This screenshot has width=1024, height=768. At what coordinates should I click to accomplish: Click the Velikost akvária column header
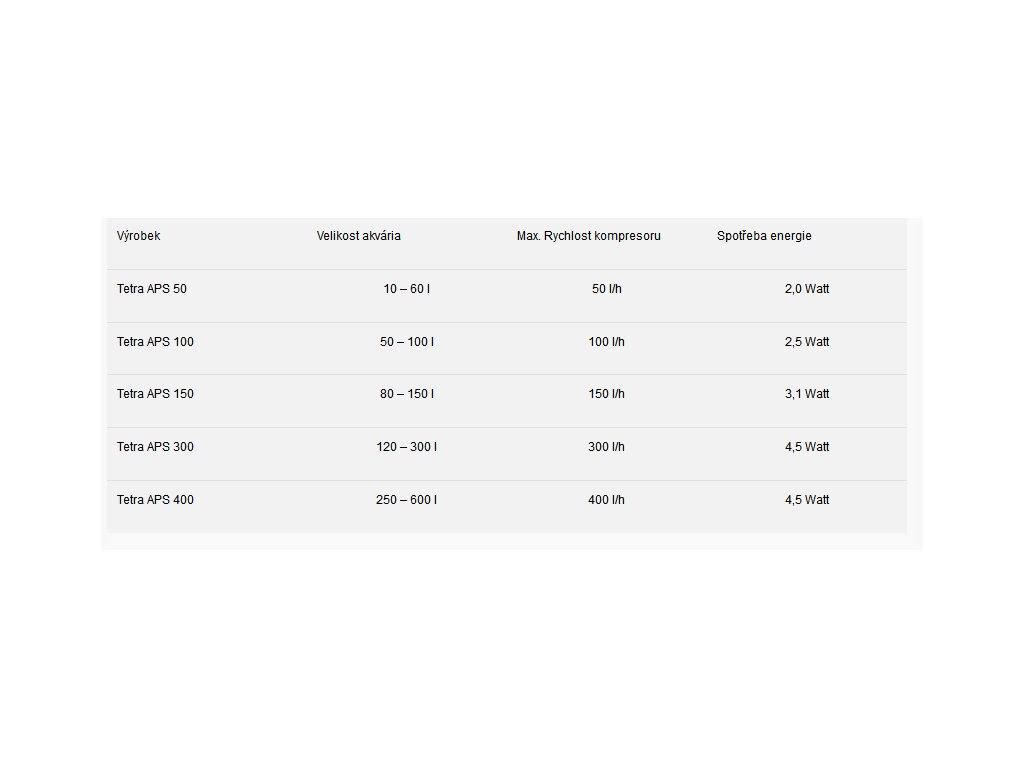359,236
